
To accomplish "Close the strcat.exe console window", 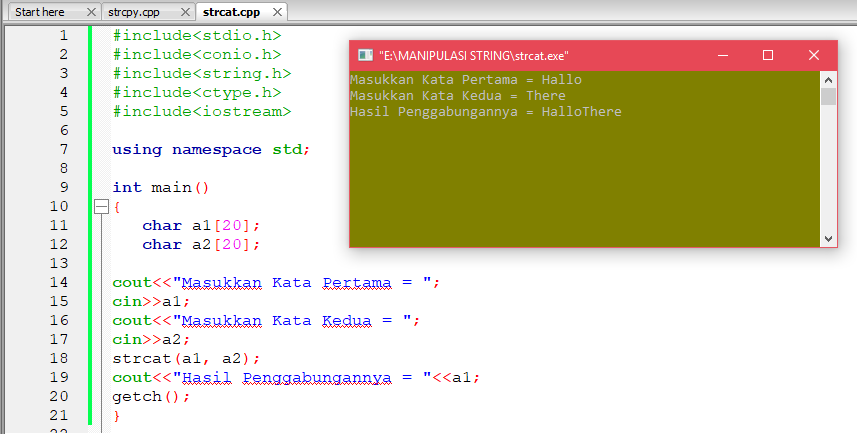I will 814,55.
